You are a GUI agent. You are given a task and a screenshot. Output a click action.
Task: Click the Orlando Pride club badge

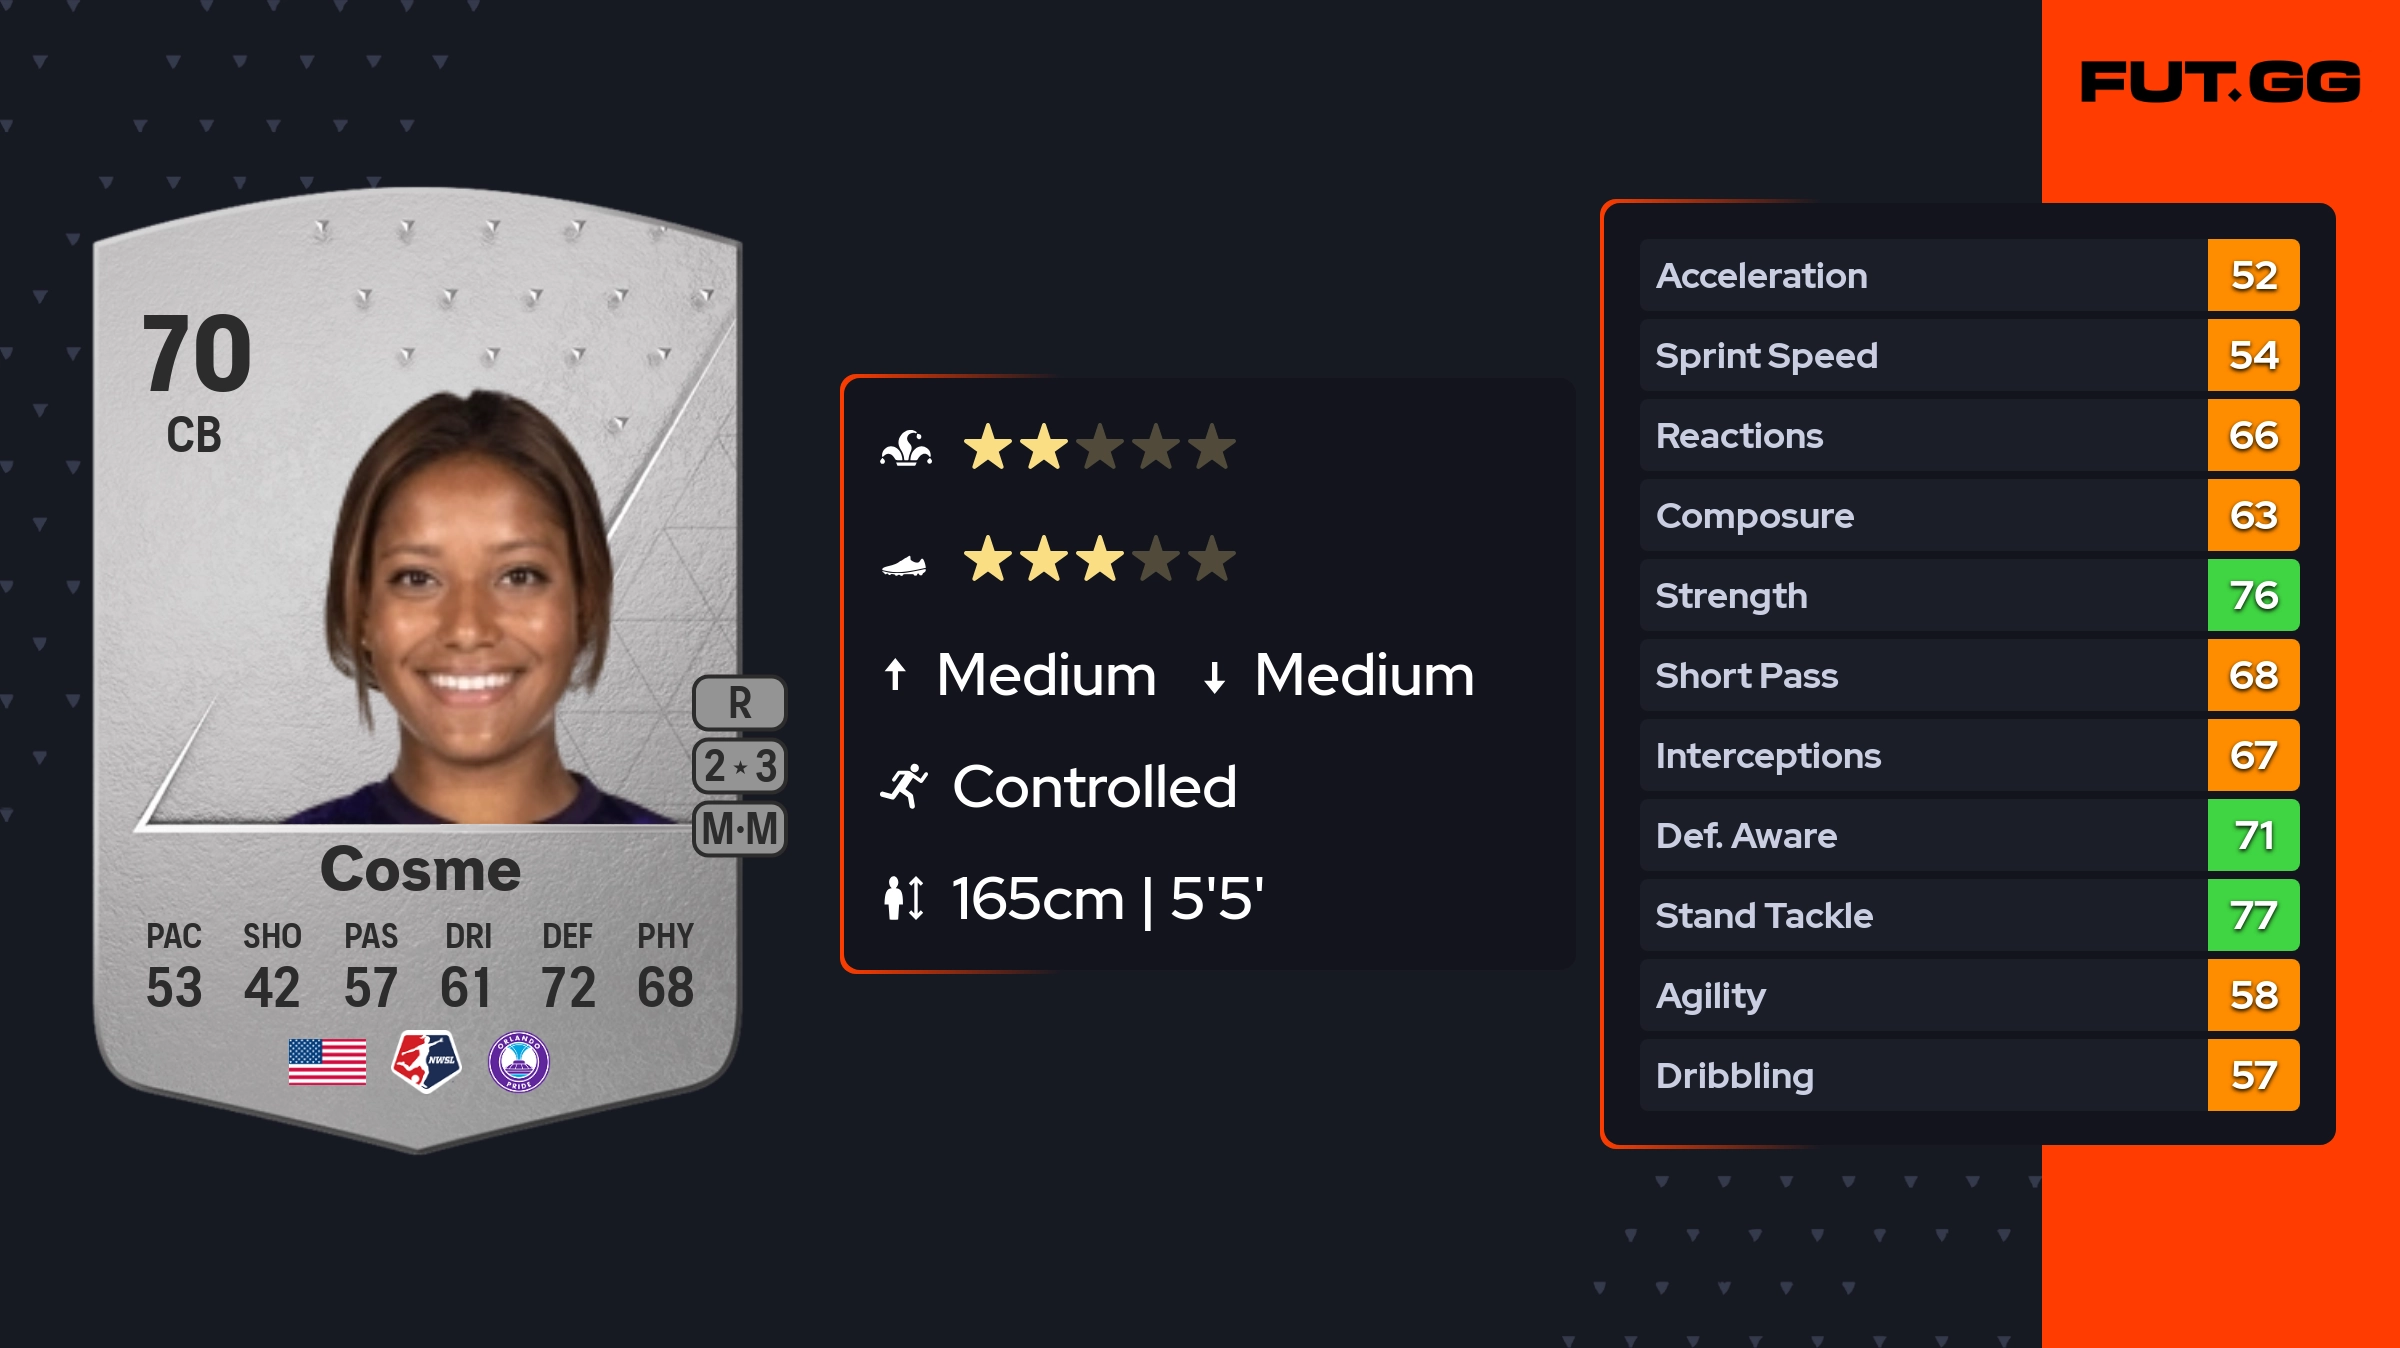pyautogui.click(x=518, y=1061)
